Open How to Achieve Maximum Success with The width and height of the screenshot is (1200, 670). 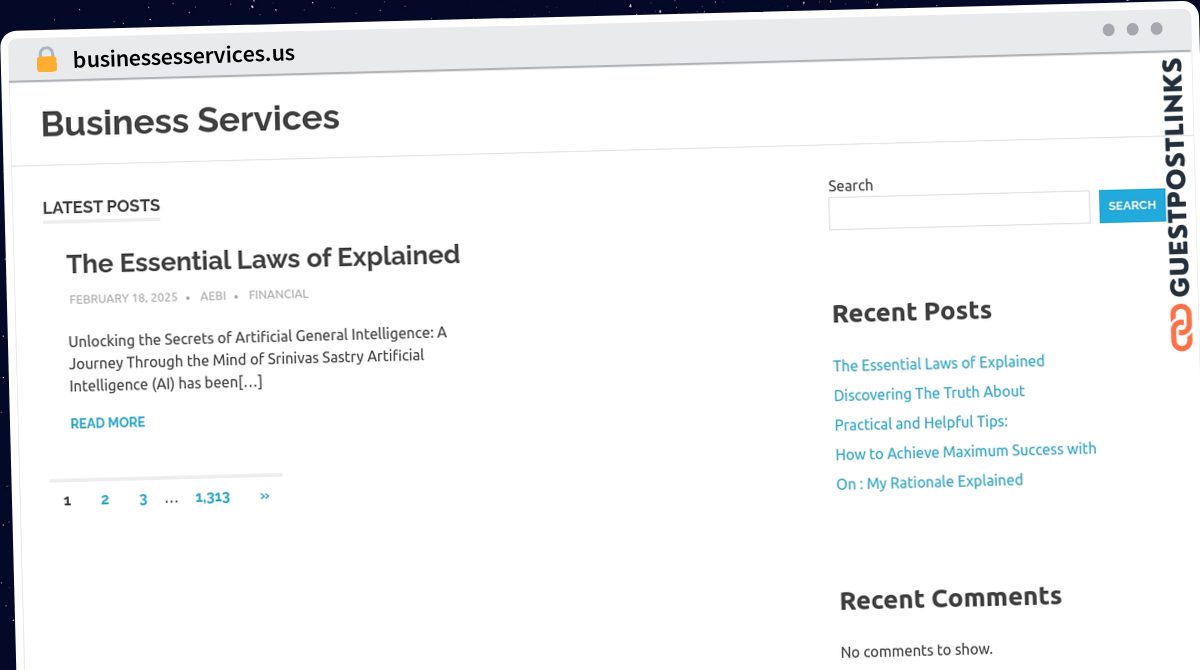pyautogui.click(x=966, y=451)
